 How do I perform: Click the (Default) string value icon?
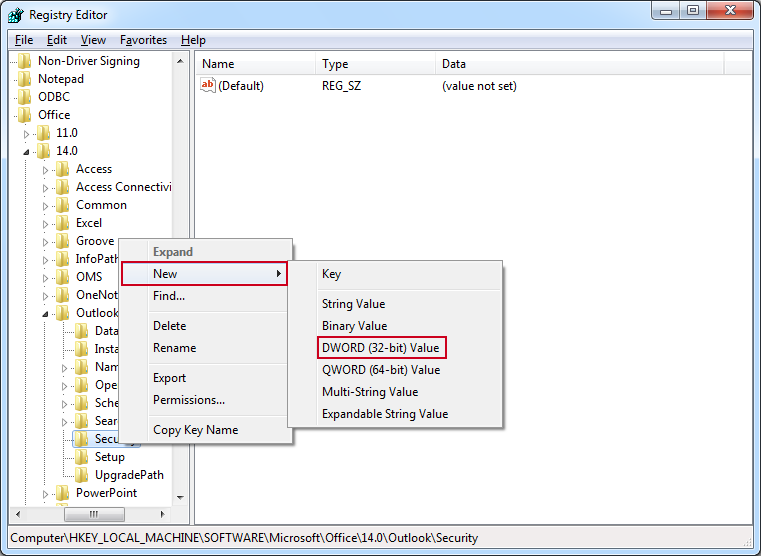[208, 86]
